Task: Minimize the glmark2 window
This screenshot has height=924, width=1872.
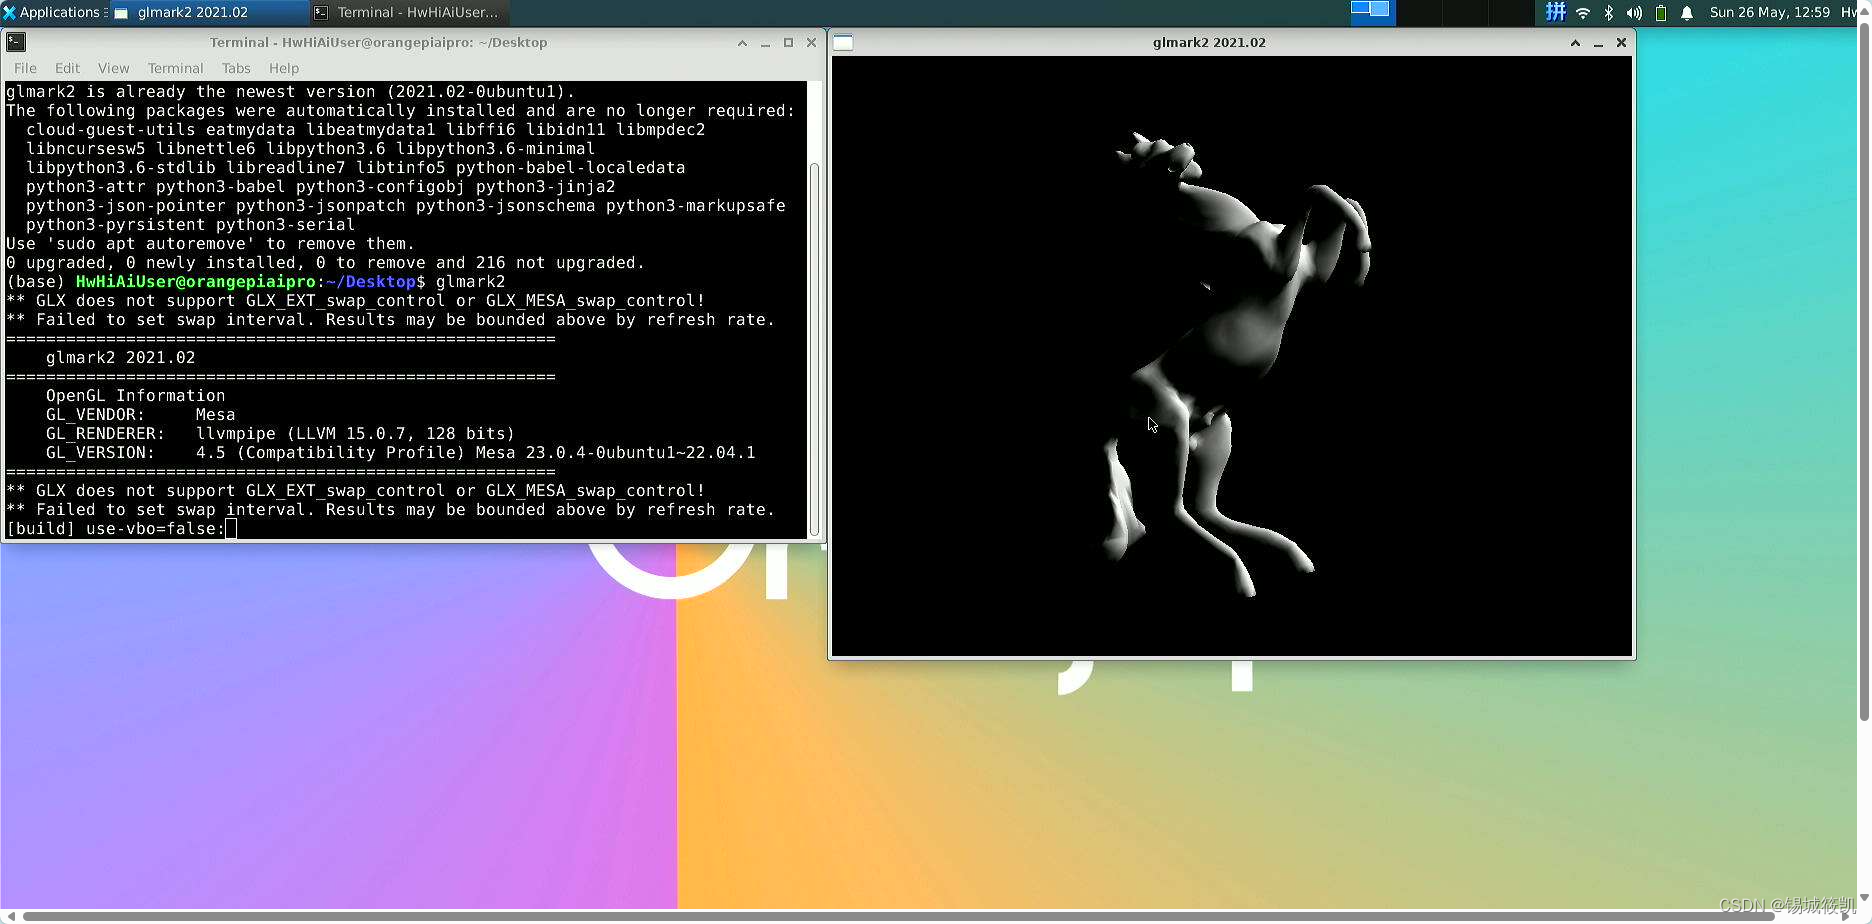Action: [x=1598, y=43]
